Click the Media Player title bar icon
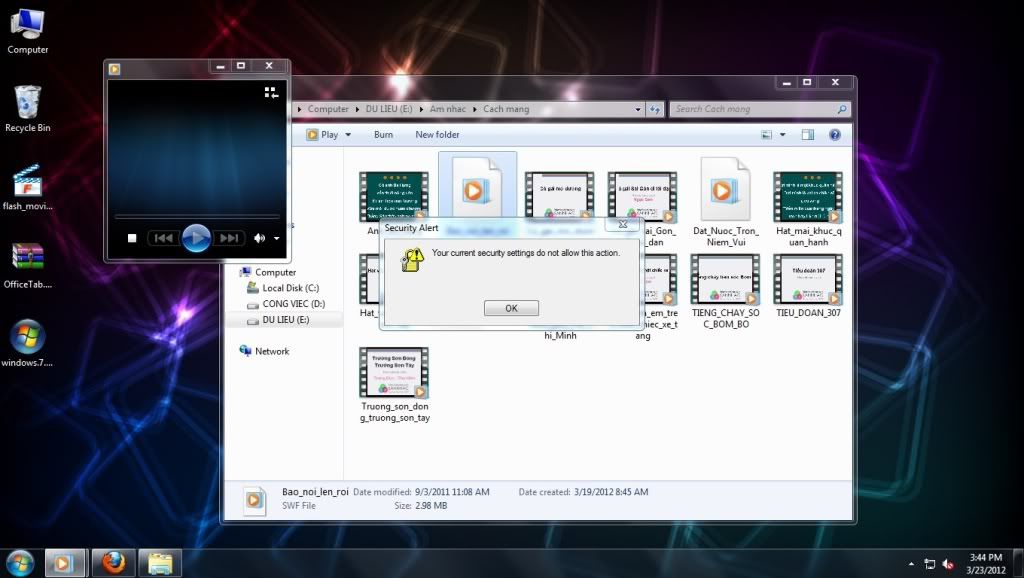Viewport: 1024px width, 578px height. click(114, 69)
